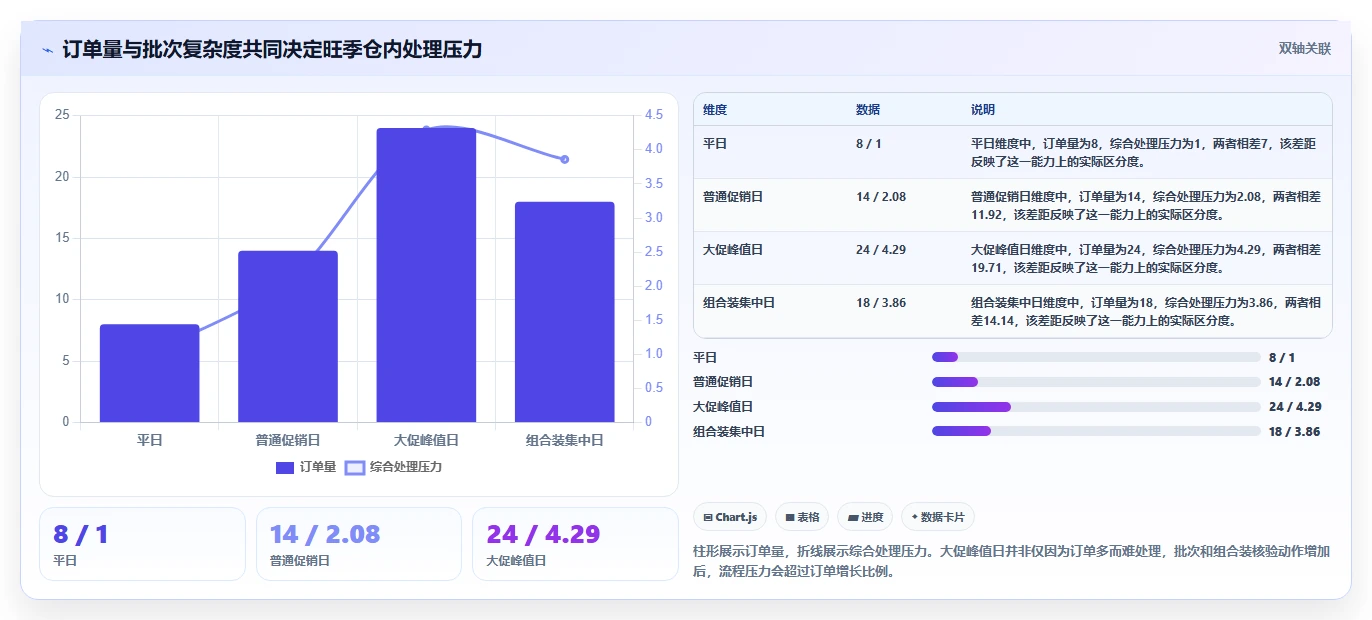Click the 14 / 2.08 普通促销日 data card
Image resolution: width=1372 pixels, height=620 pixels.
pos(359,544)
